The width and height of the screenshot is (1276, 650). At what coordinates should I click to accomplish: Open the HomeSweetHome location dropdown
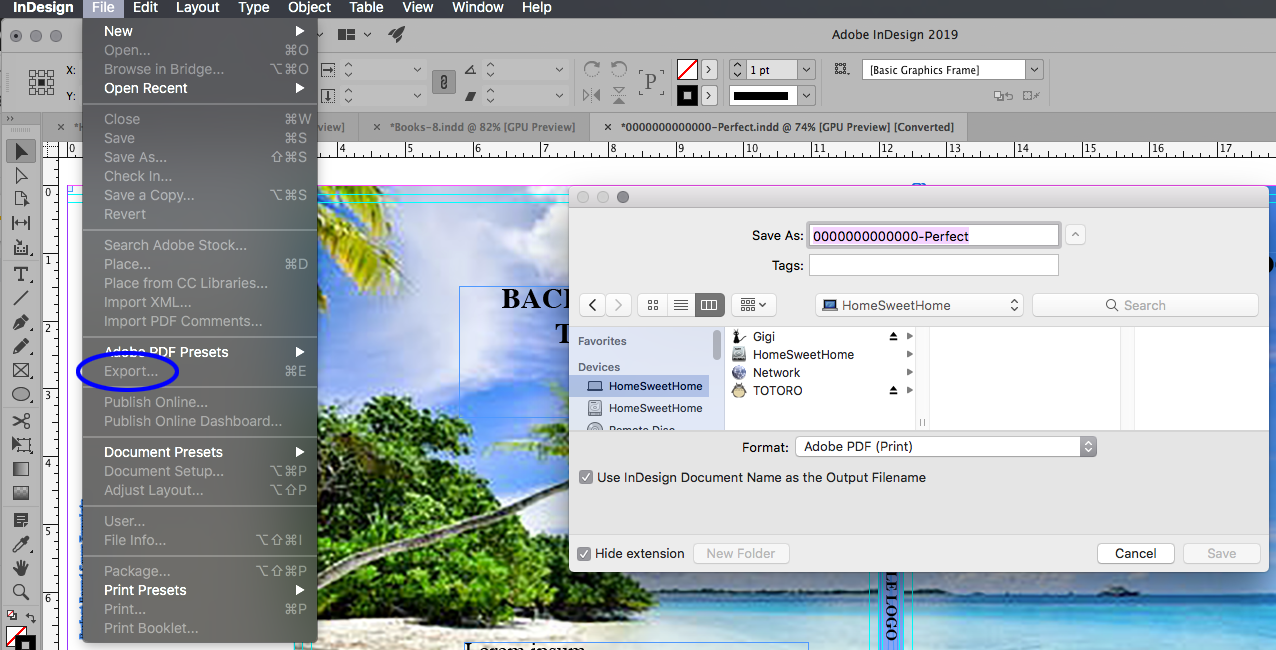tap(919, 305)
